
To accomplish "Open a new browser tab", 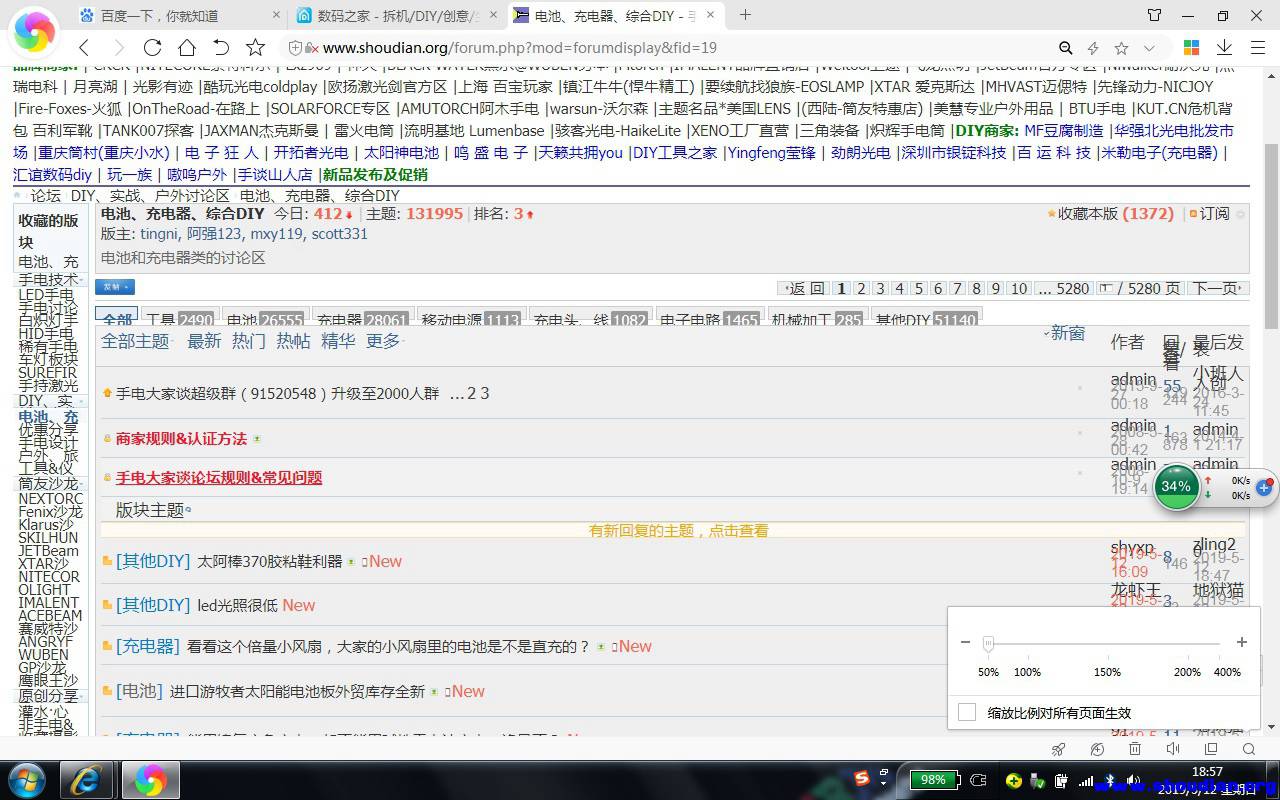I will pyautogui.click(x=745, y=15).
